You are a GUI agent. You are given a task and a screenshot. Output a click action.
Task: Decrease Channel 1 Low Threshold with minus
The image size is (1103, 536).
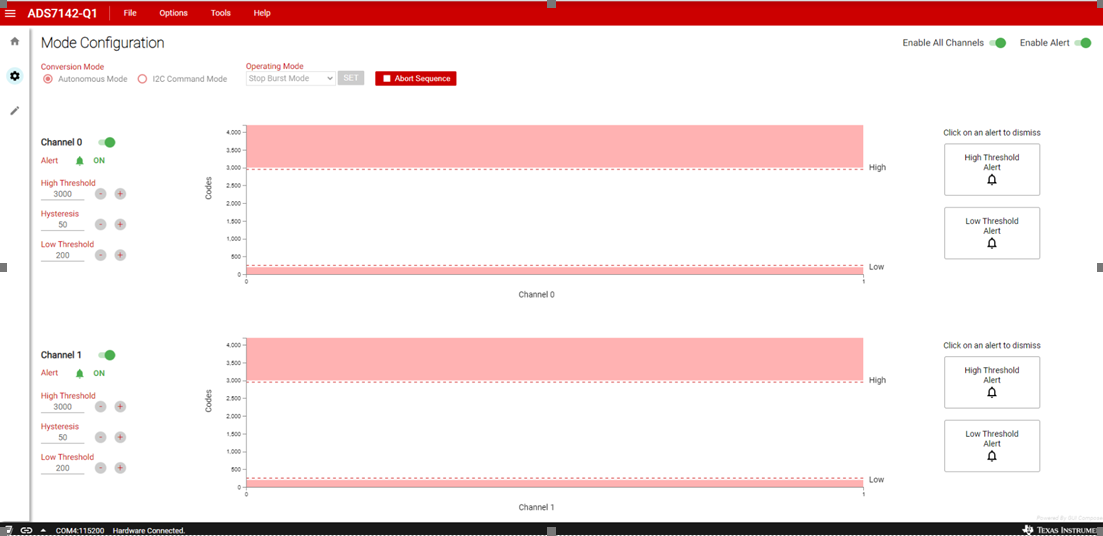pos(101,468)
